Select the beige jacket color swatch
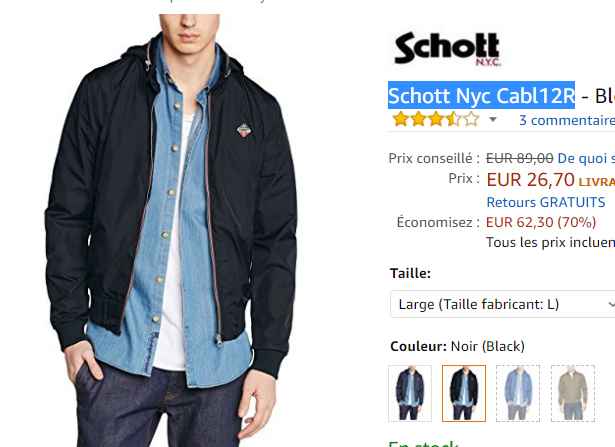The image size is (615, 447). [x=573, y=393]
